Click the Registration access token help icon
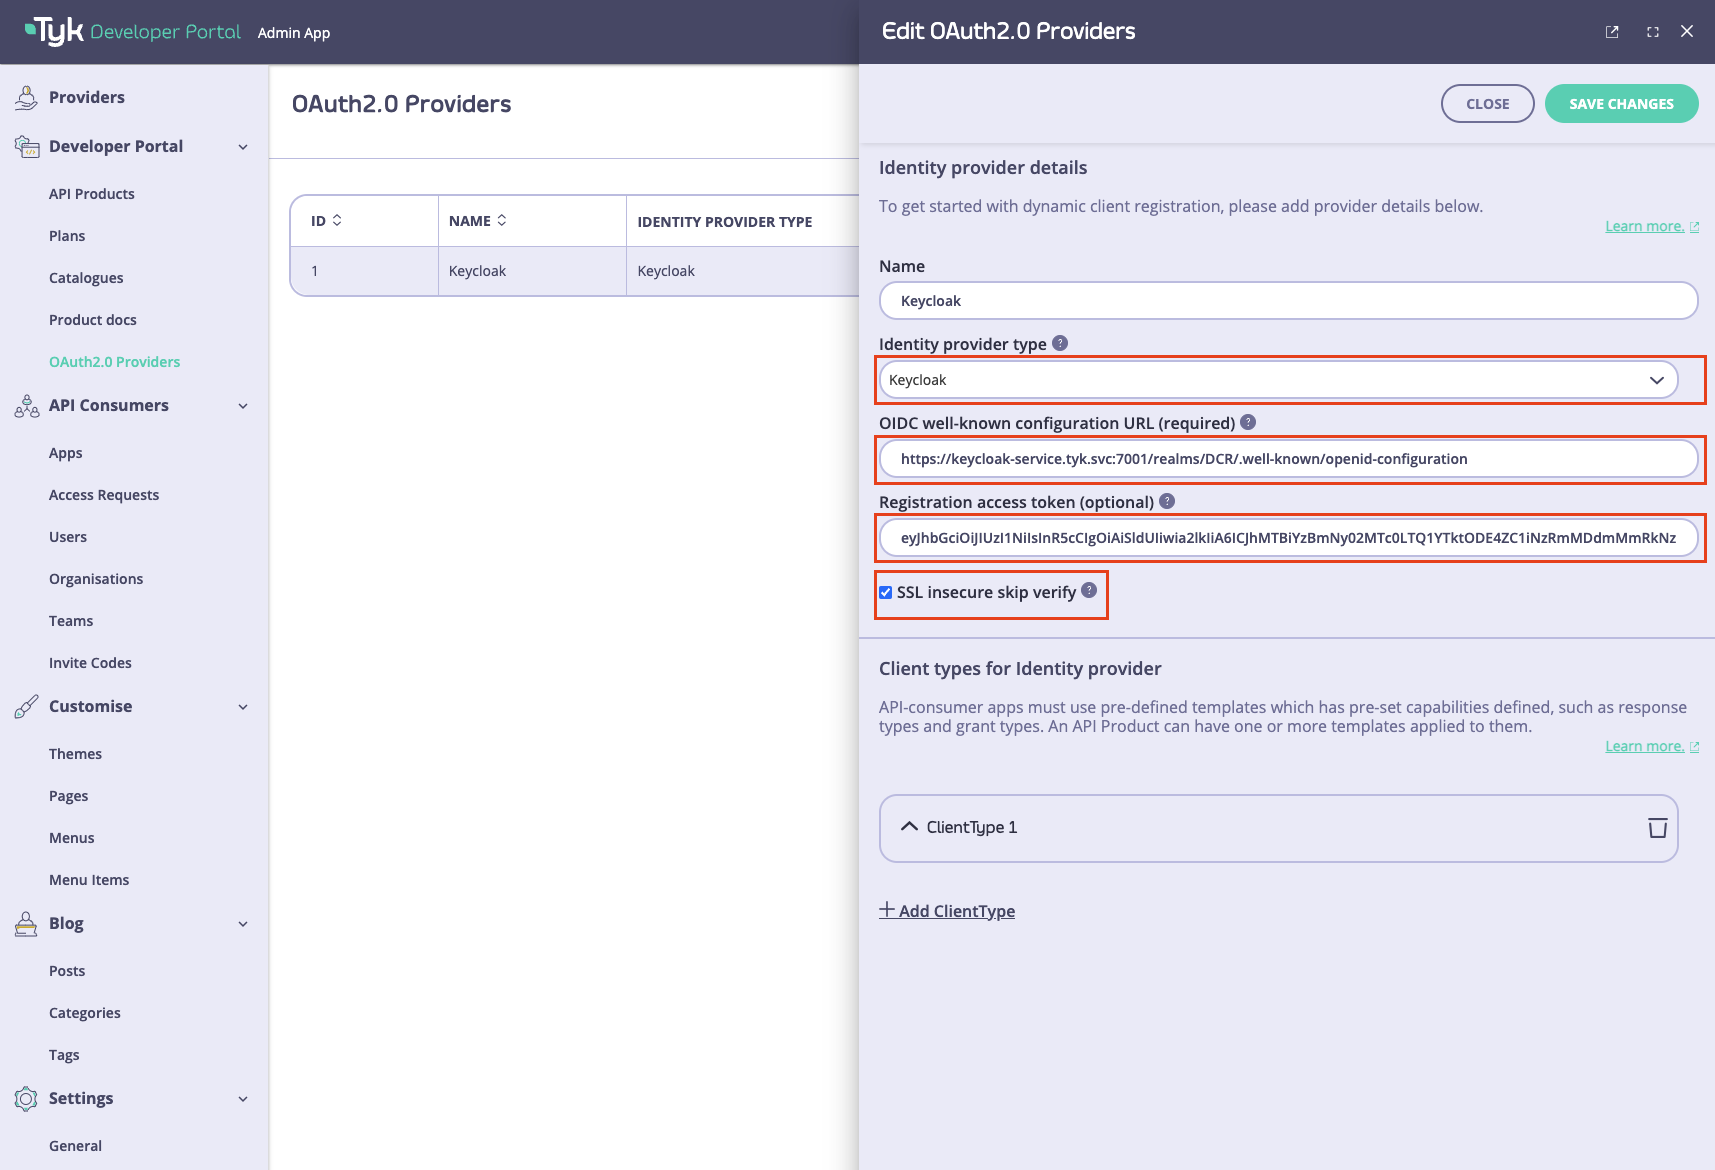 click(1167, 501)
